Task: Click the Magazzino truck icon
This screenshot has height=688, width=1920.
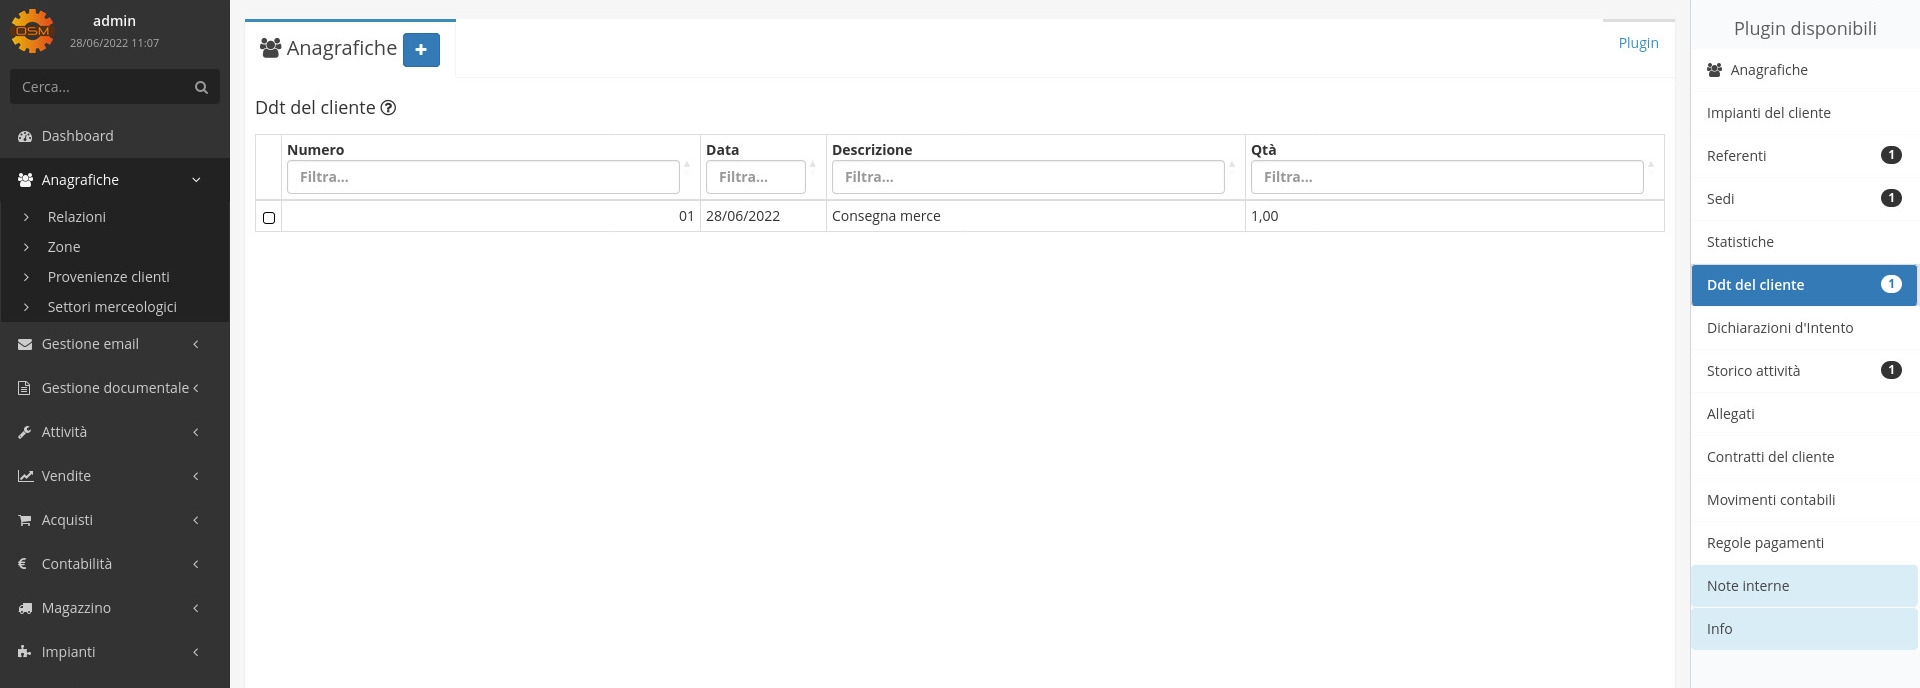Action: click(x=25, y=608)
